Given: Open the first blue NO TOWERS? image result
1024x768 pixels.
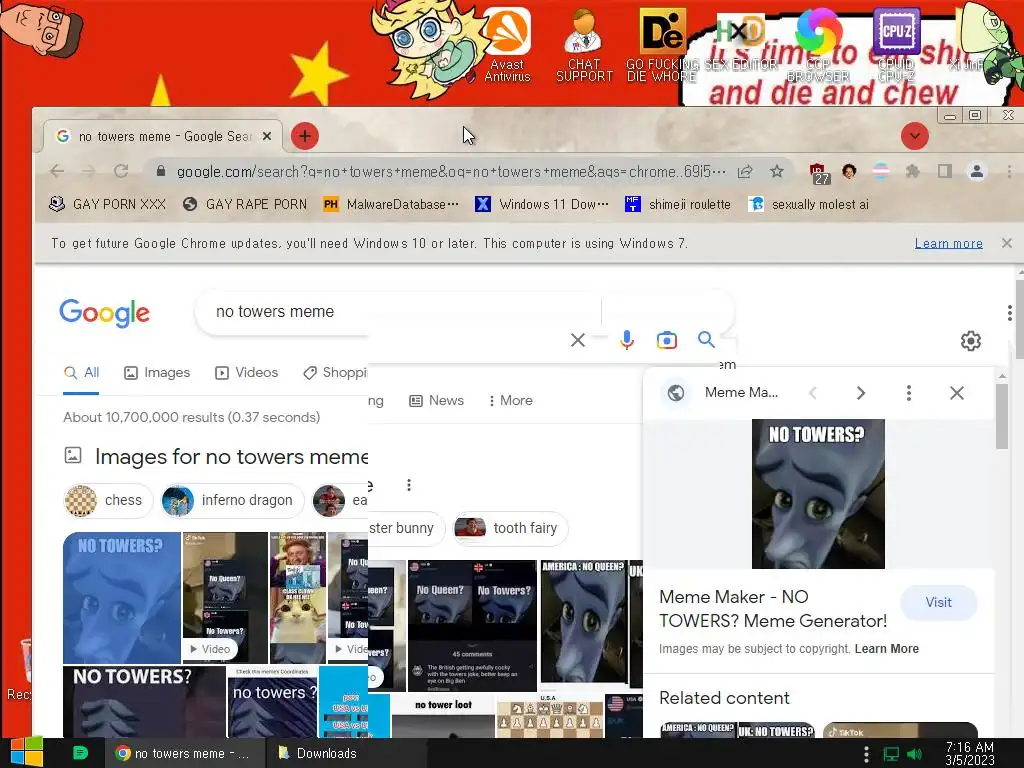Looking at the screenshot, I should click(x=122, y=598).
